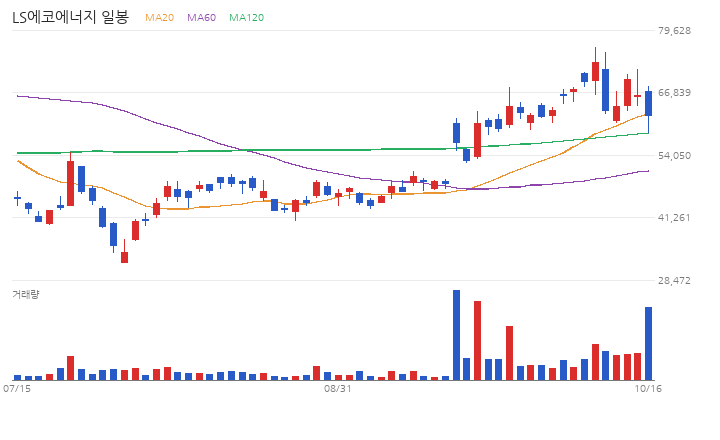
Task: Click the 07/15 date axis label
Action: tap(17, 389)
